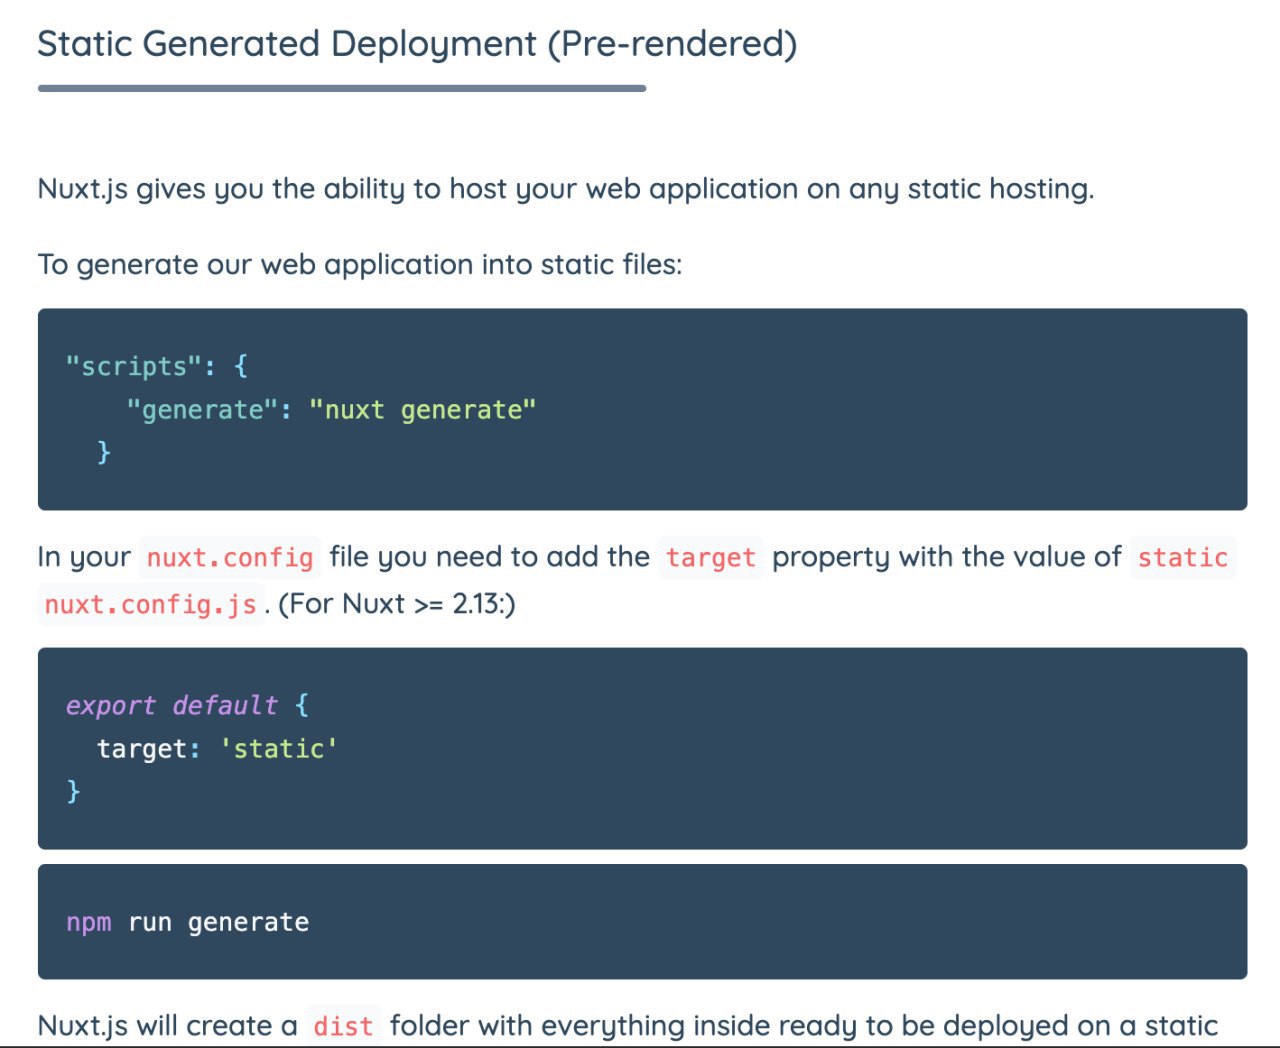Screen dimensions: 1280x1048
Task: Click the inline code 'nuxt.config.js'
Action: [151, 604]
